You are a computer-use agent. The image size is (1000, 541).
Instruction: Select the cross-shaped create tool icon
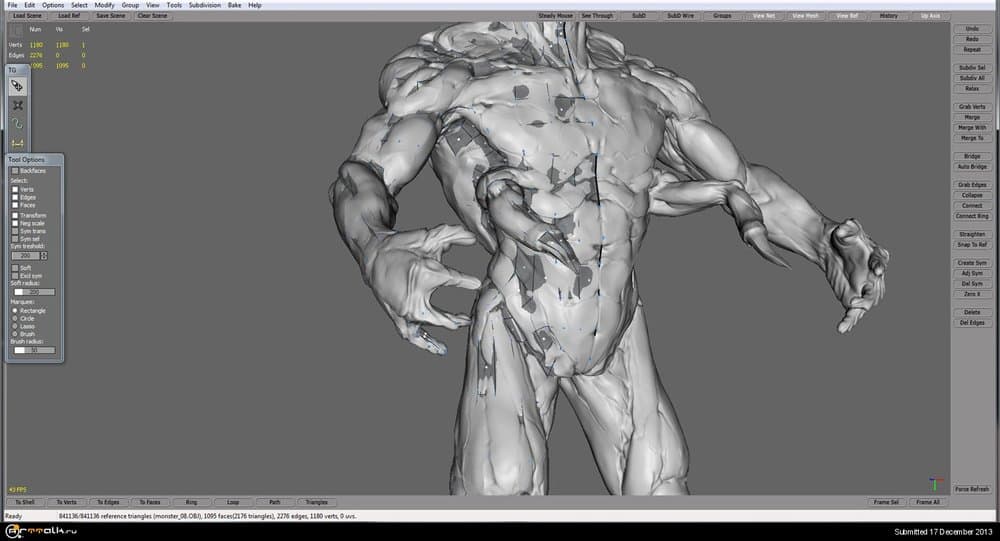click(17, 105)
